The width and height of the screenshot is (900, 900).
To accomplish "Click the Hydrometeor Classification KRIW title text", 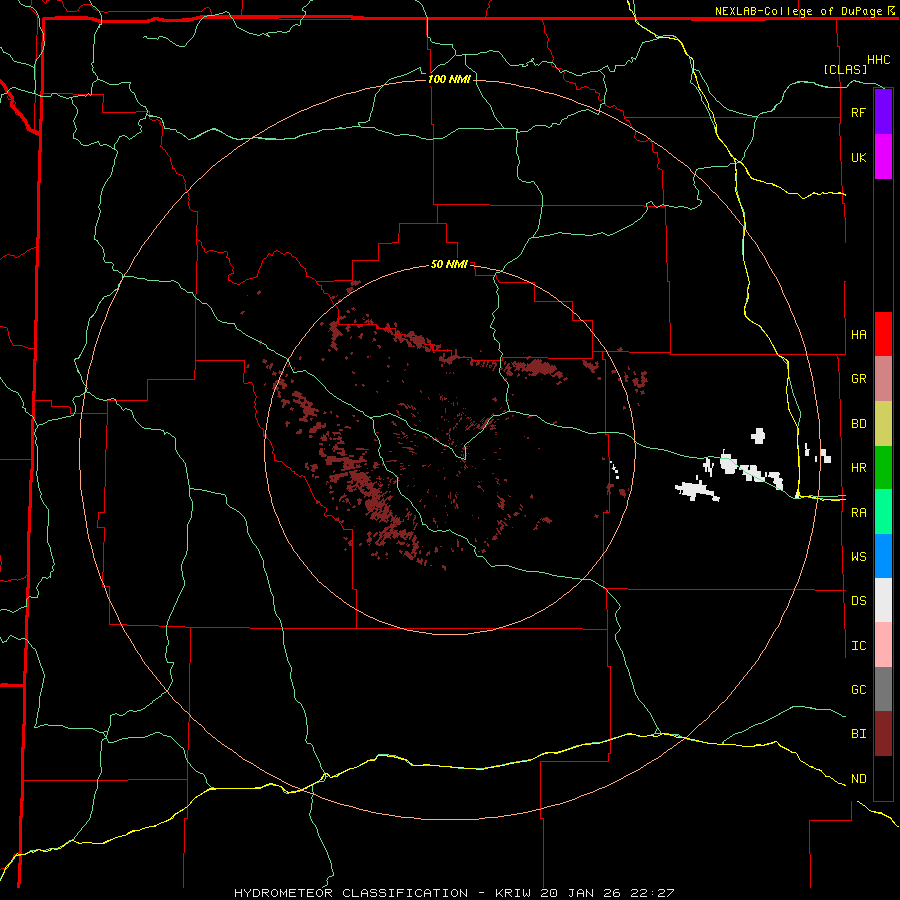I will pos(454,893).
